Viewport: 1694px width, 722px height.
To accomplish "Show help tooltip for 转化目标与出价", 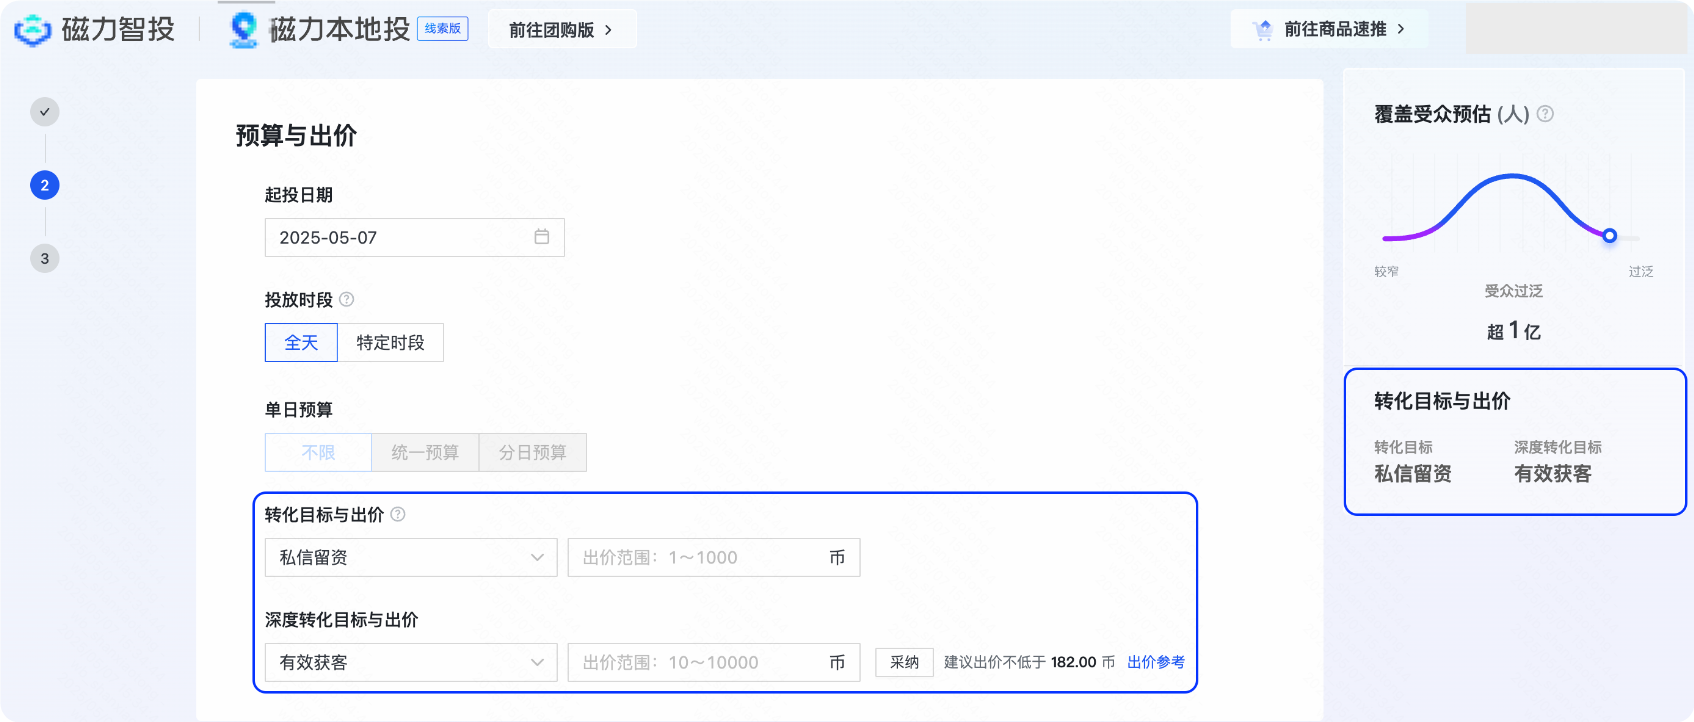I will [x=398, y=514].
